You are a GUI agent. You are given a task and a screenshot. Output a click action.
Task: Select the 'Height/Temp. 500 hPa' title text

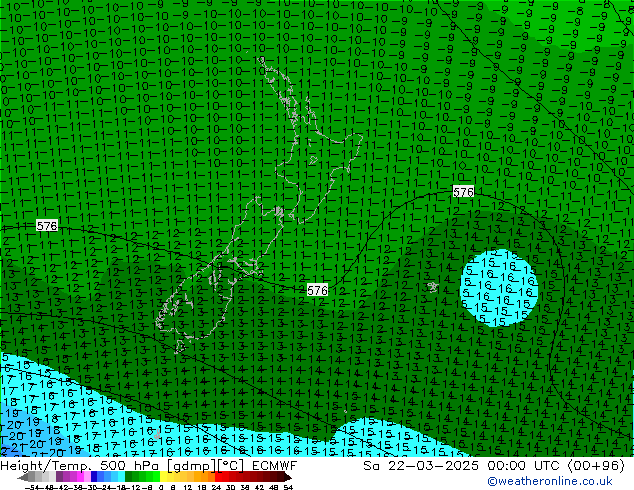(x=82, y=466)
